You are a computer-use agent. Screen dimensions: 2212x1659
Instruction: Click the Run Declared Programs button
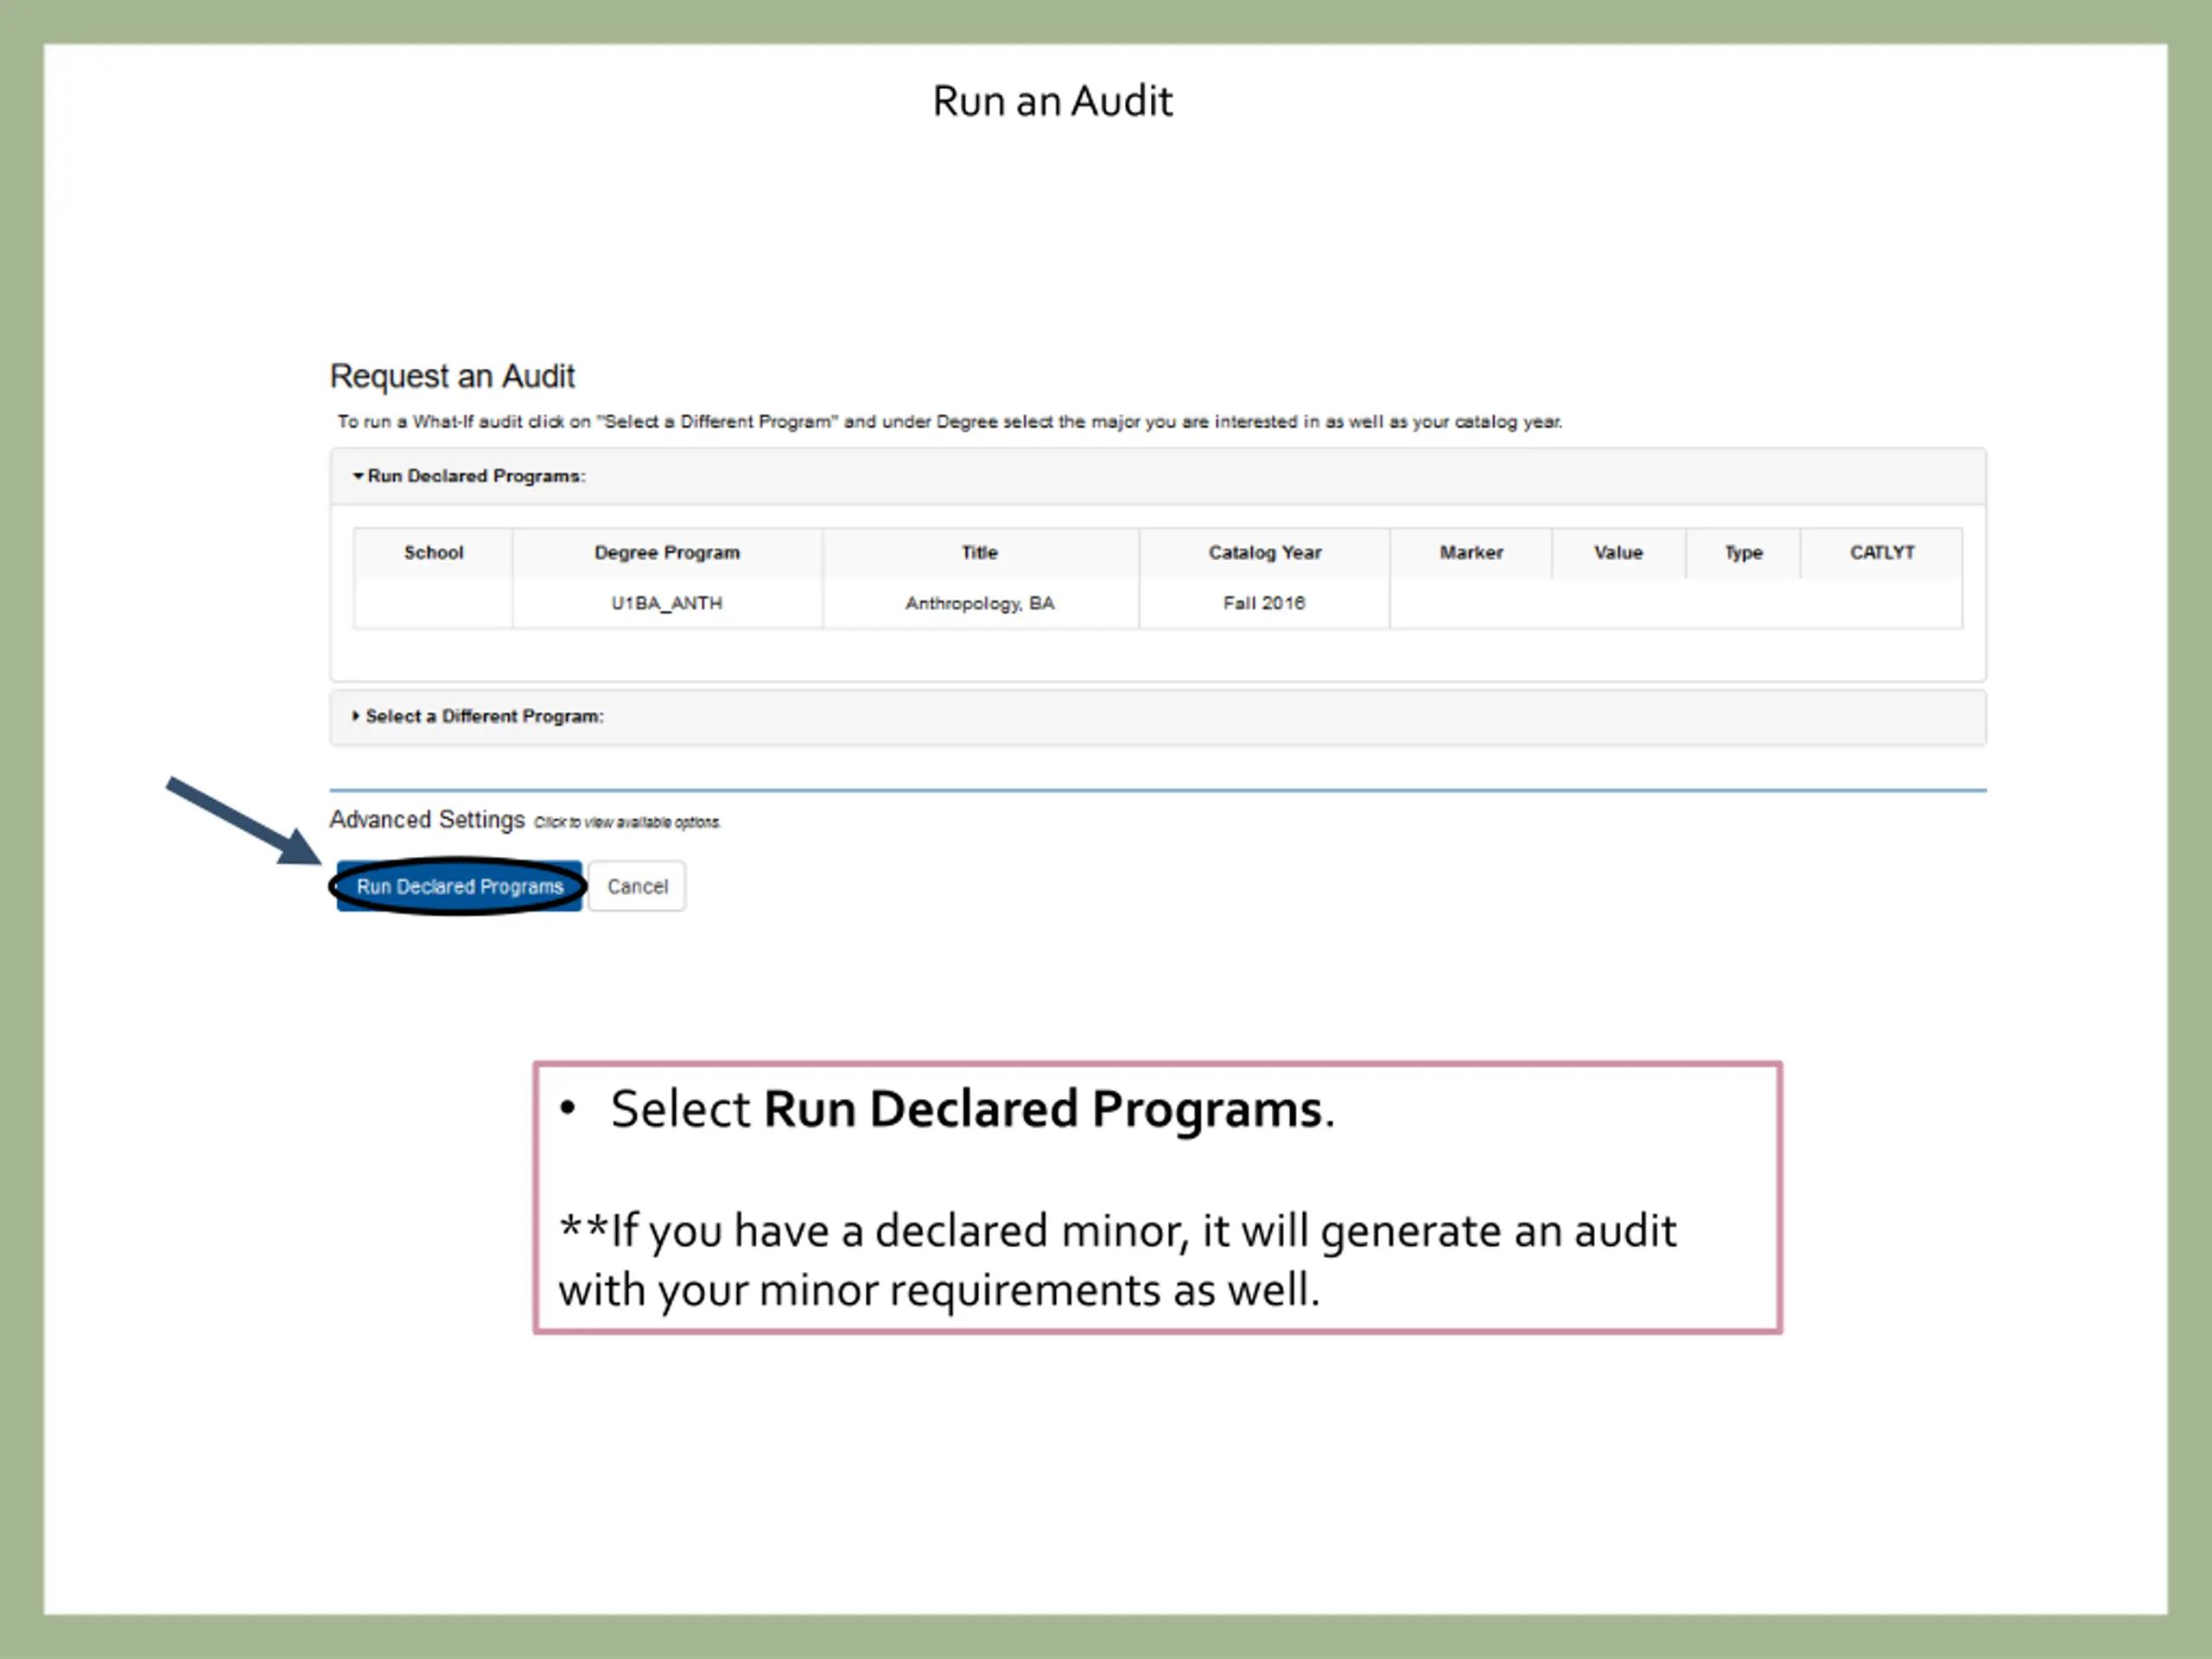point(459,886)
